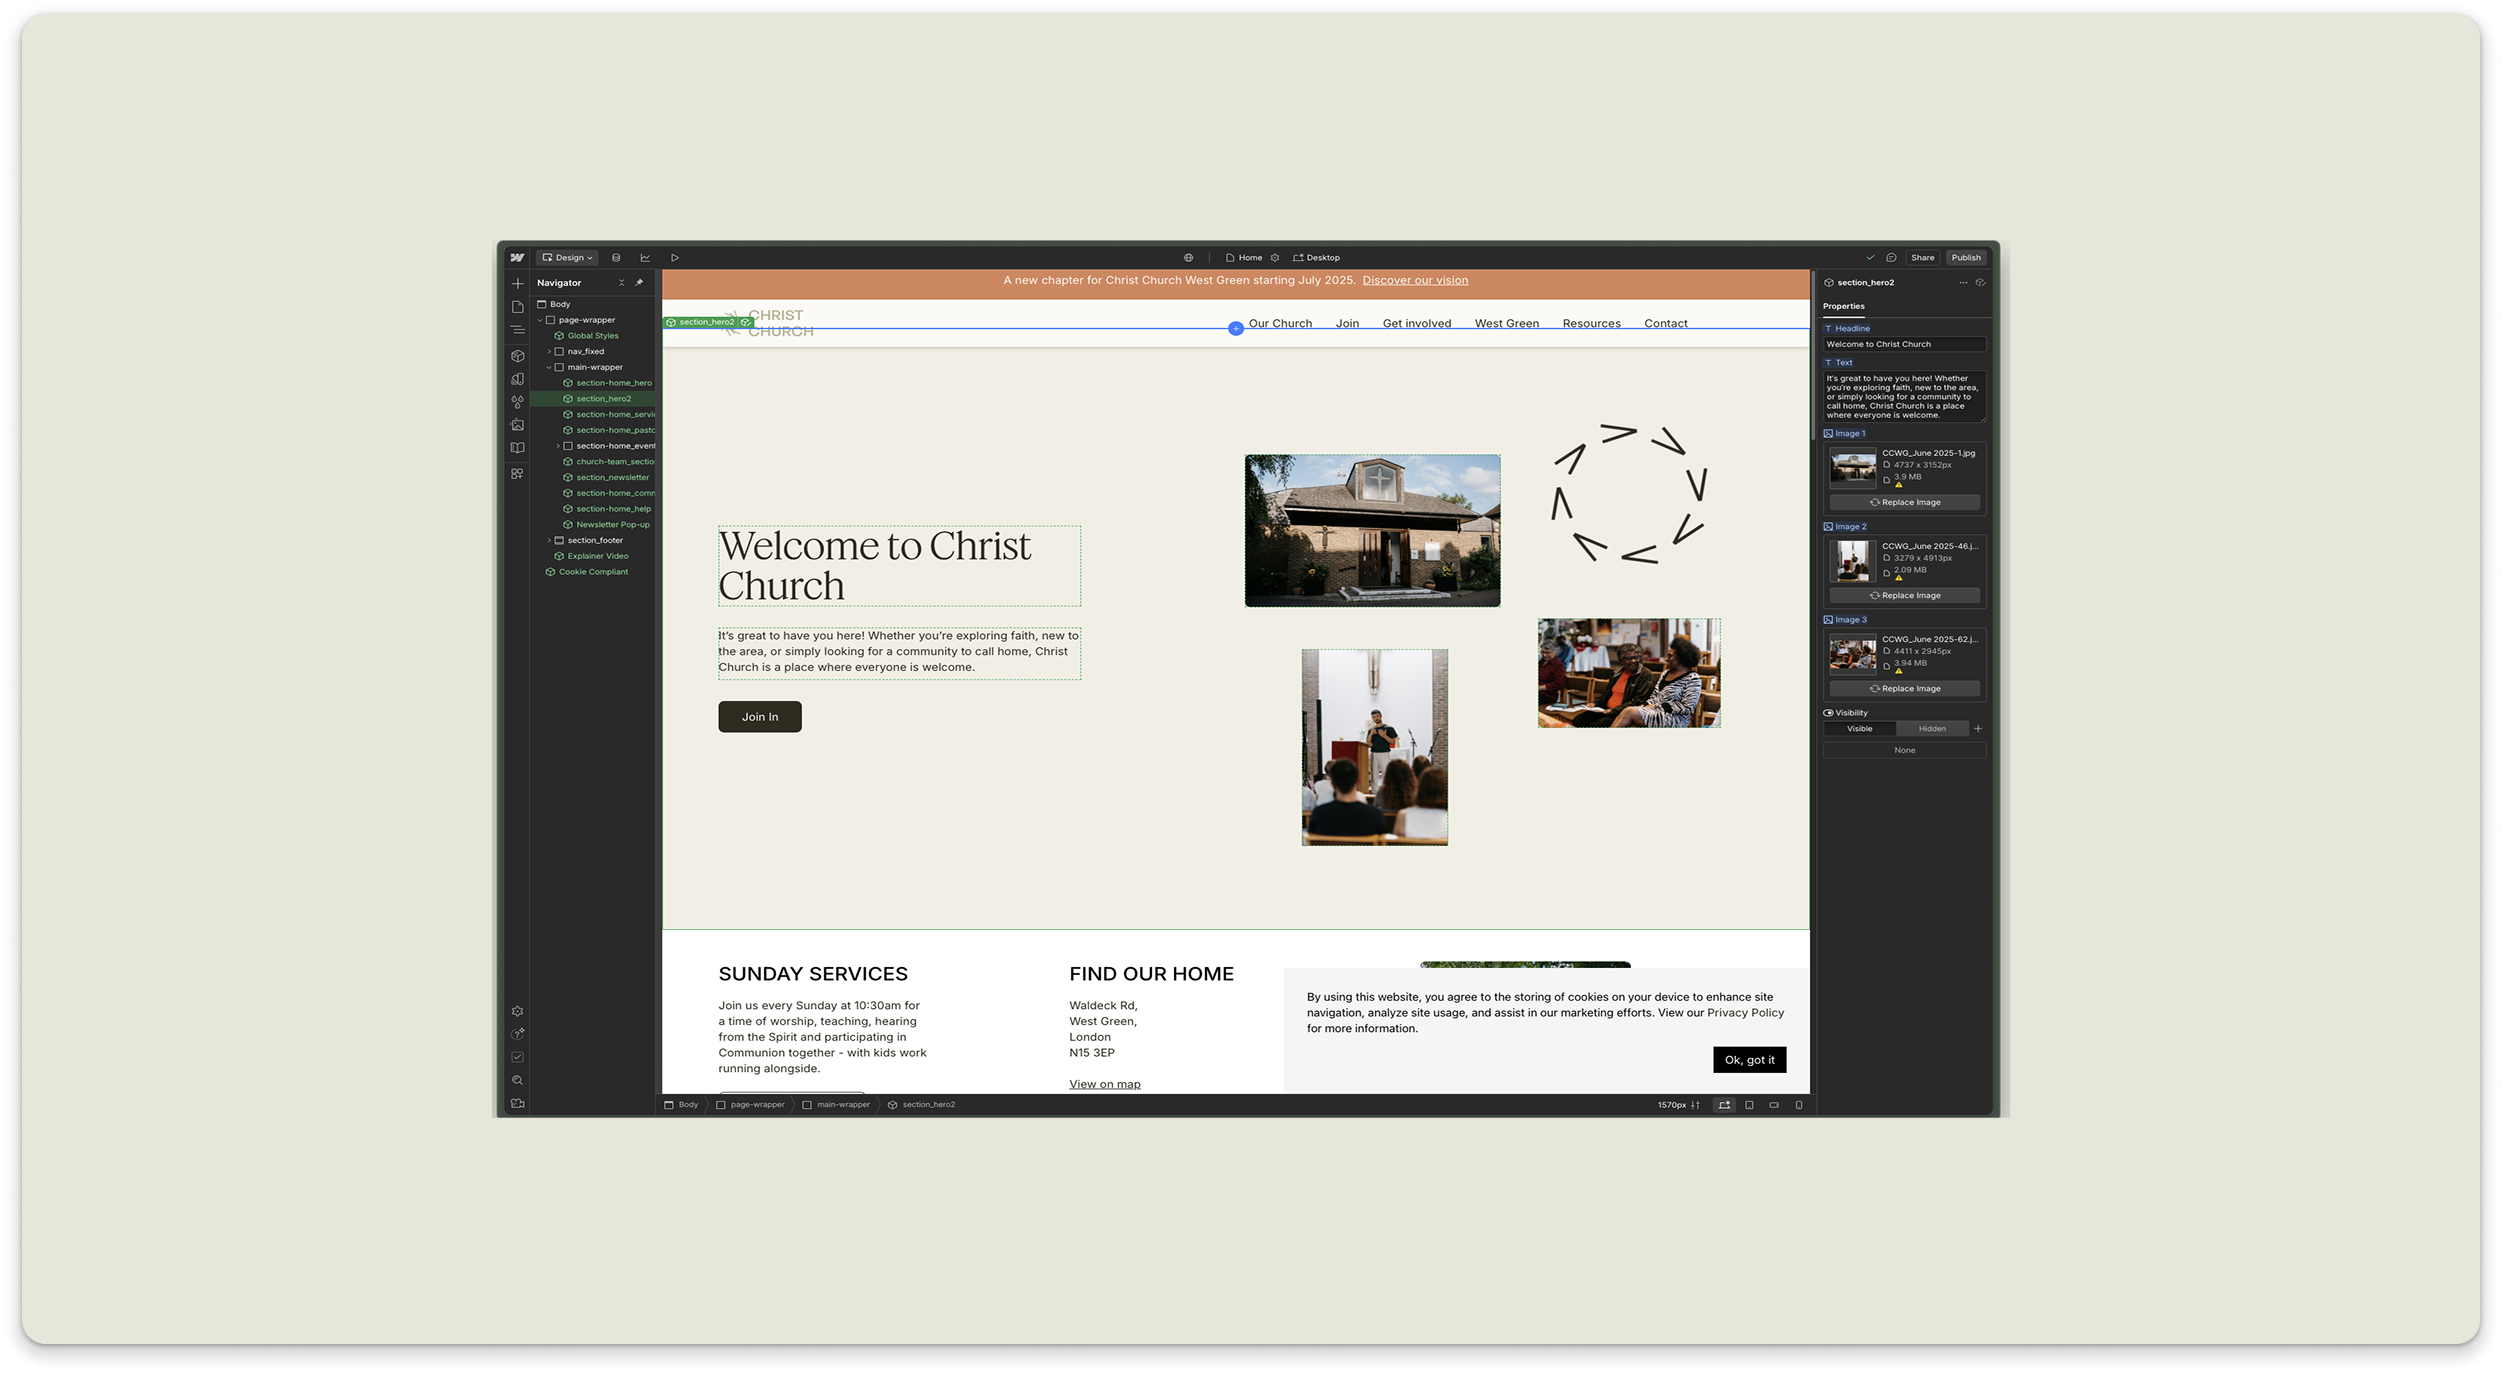Expand the section-home_event tree node
Screen dimensions: 2503x1374
[558, 446]
